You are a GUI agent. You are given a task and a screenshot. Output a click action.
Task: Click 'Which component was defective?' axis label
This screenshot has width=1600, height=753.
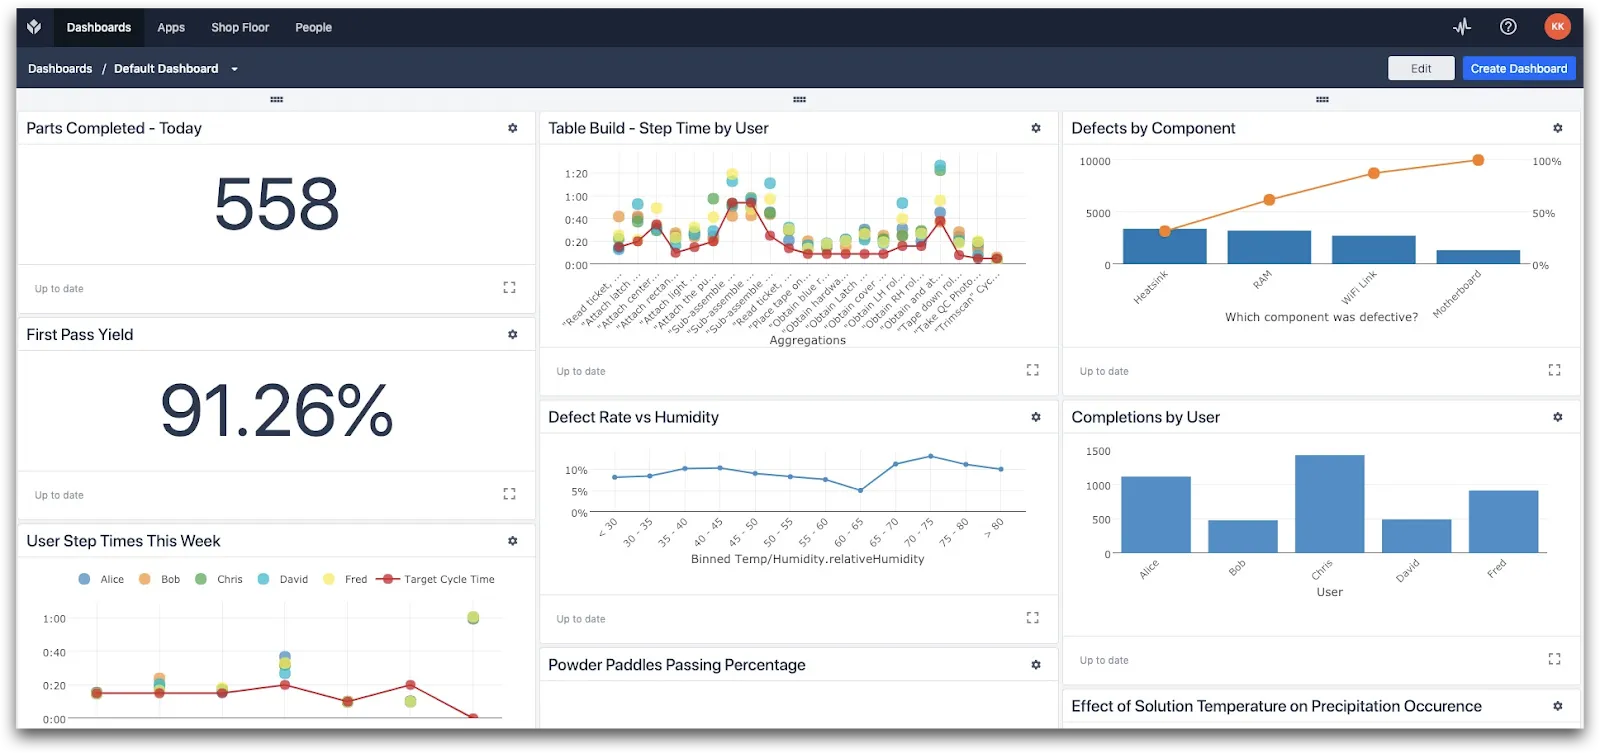[x=1321, y=317]
